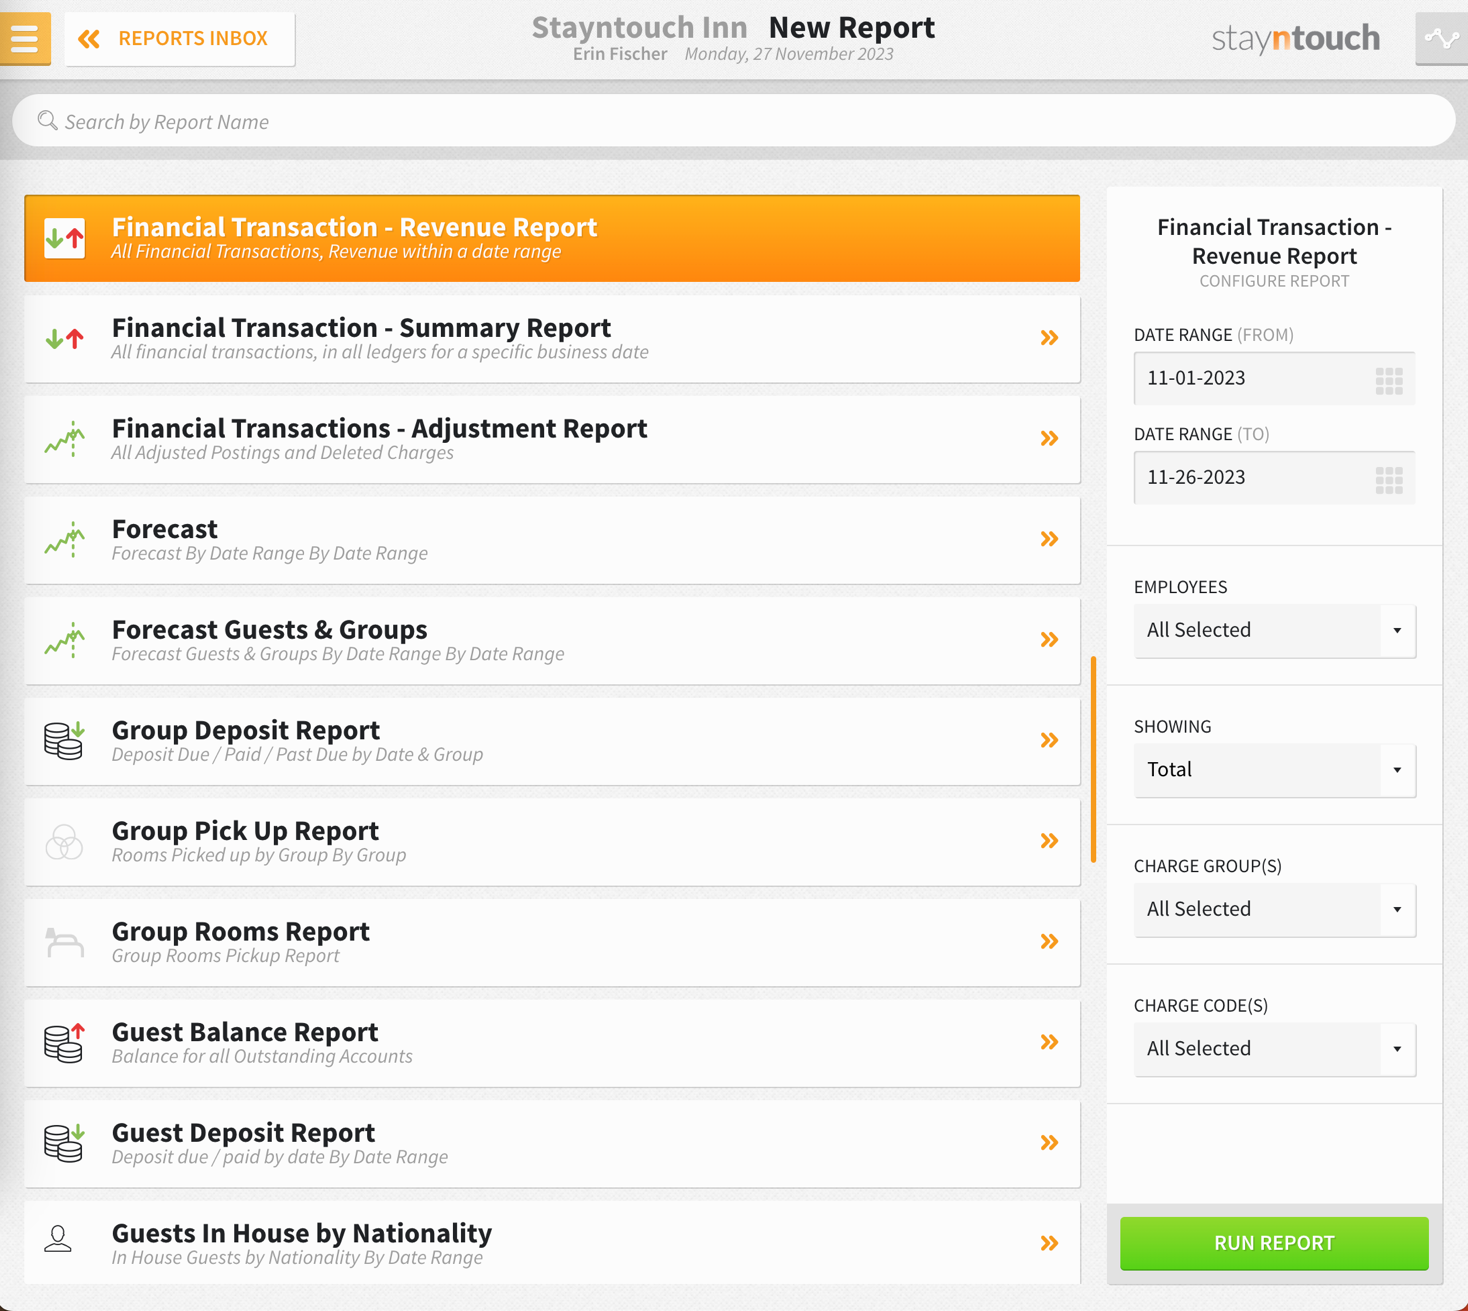1468x1311 pixels.
Task: Click the Adjustment Report chart icon
Action: pos(65,439)
